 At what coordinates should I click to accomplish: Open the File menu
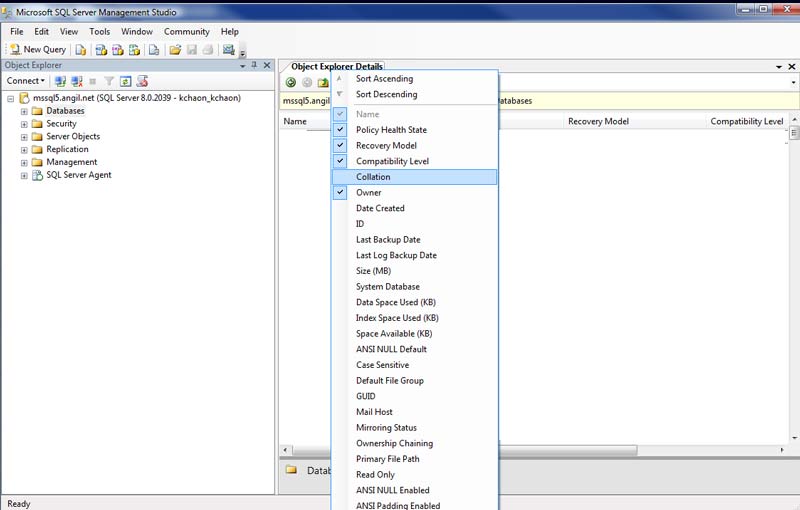point(17,32)
